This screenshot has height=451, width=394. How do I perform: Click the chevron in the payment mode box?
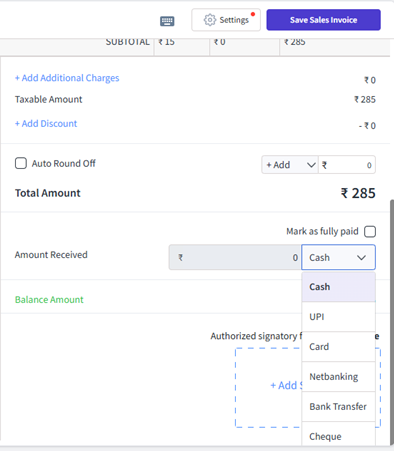[361, 257]
